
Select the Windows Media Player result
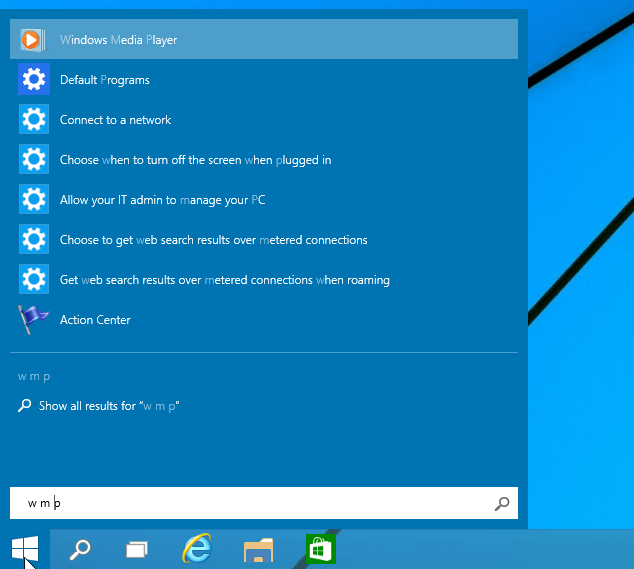coord(118,40)
